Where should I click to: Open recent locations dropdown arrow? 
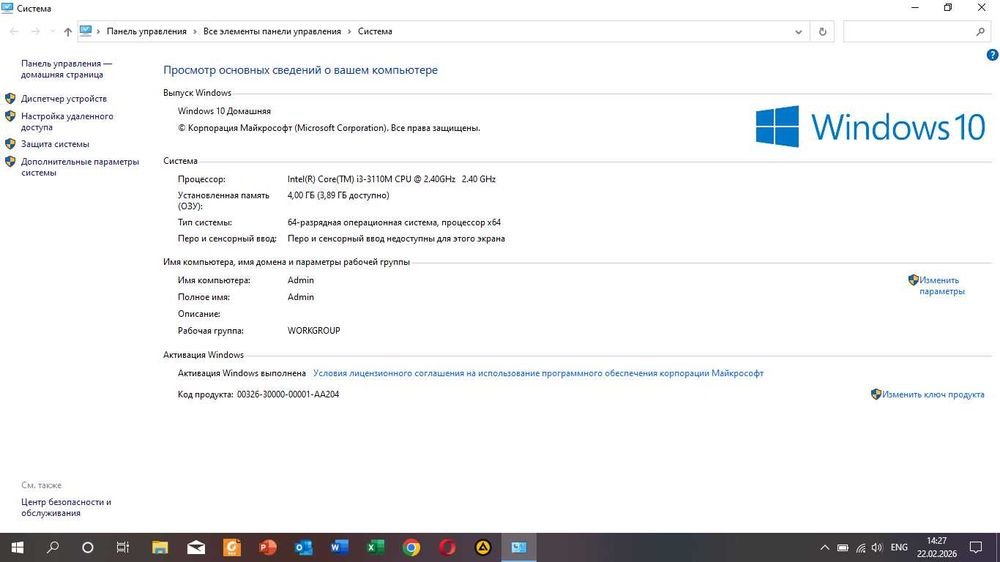pyautogui.click(x=52, y=31)
